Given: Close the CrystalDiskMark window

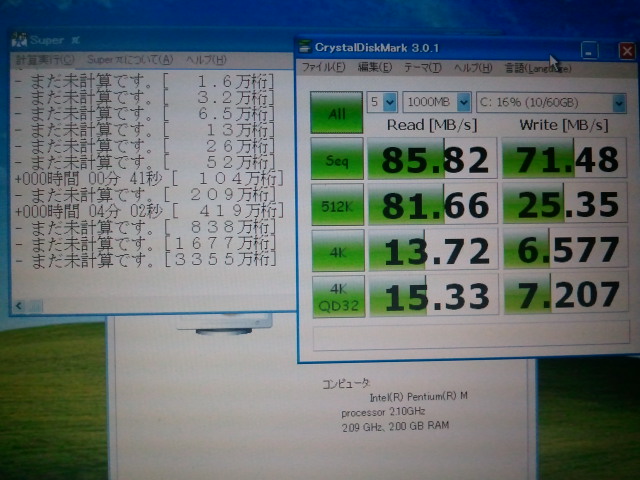Looking at the screenshot, I should click(627, 51).
